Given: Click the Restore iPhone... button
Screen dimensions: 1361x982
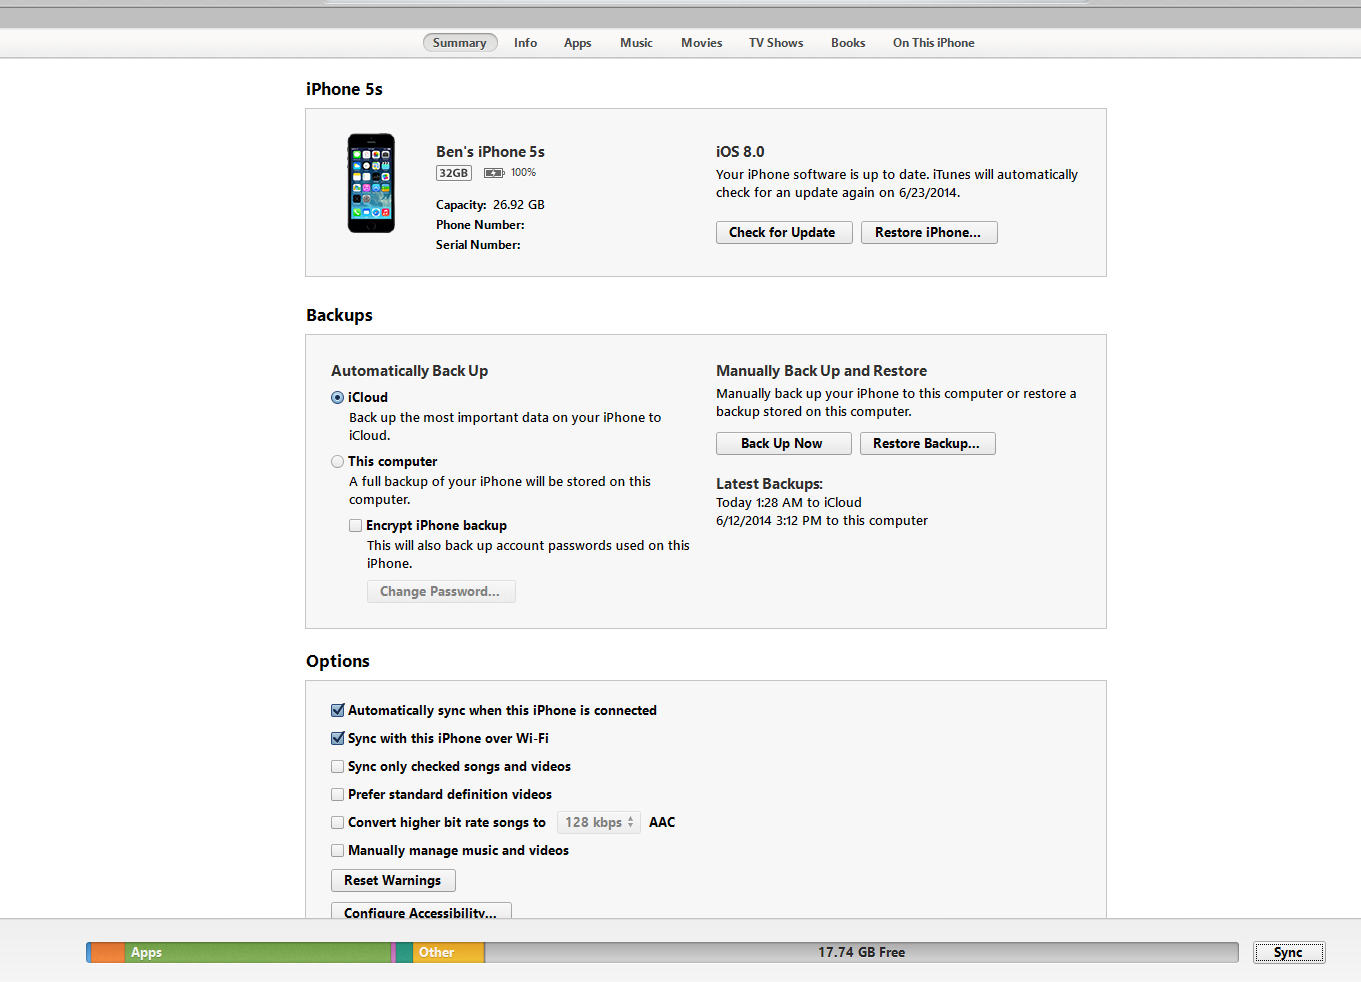Looking at the screenshot, I should point(929,232).
